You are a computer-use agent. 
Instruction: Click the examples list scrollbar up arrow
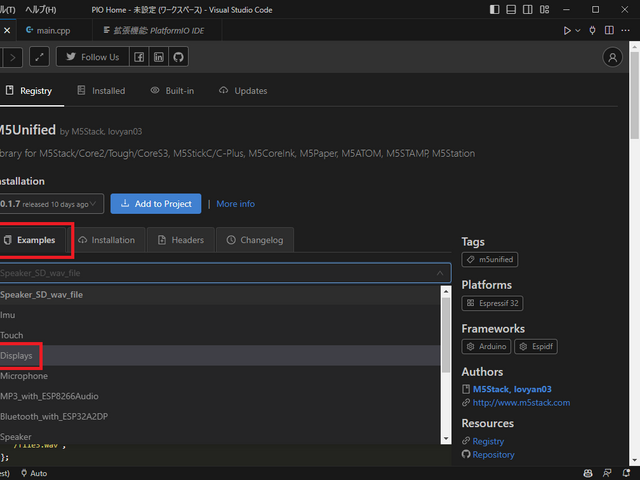click(446, 291)
